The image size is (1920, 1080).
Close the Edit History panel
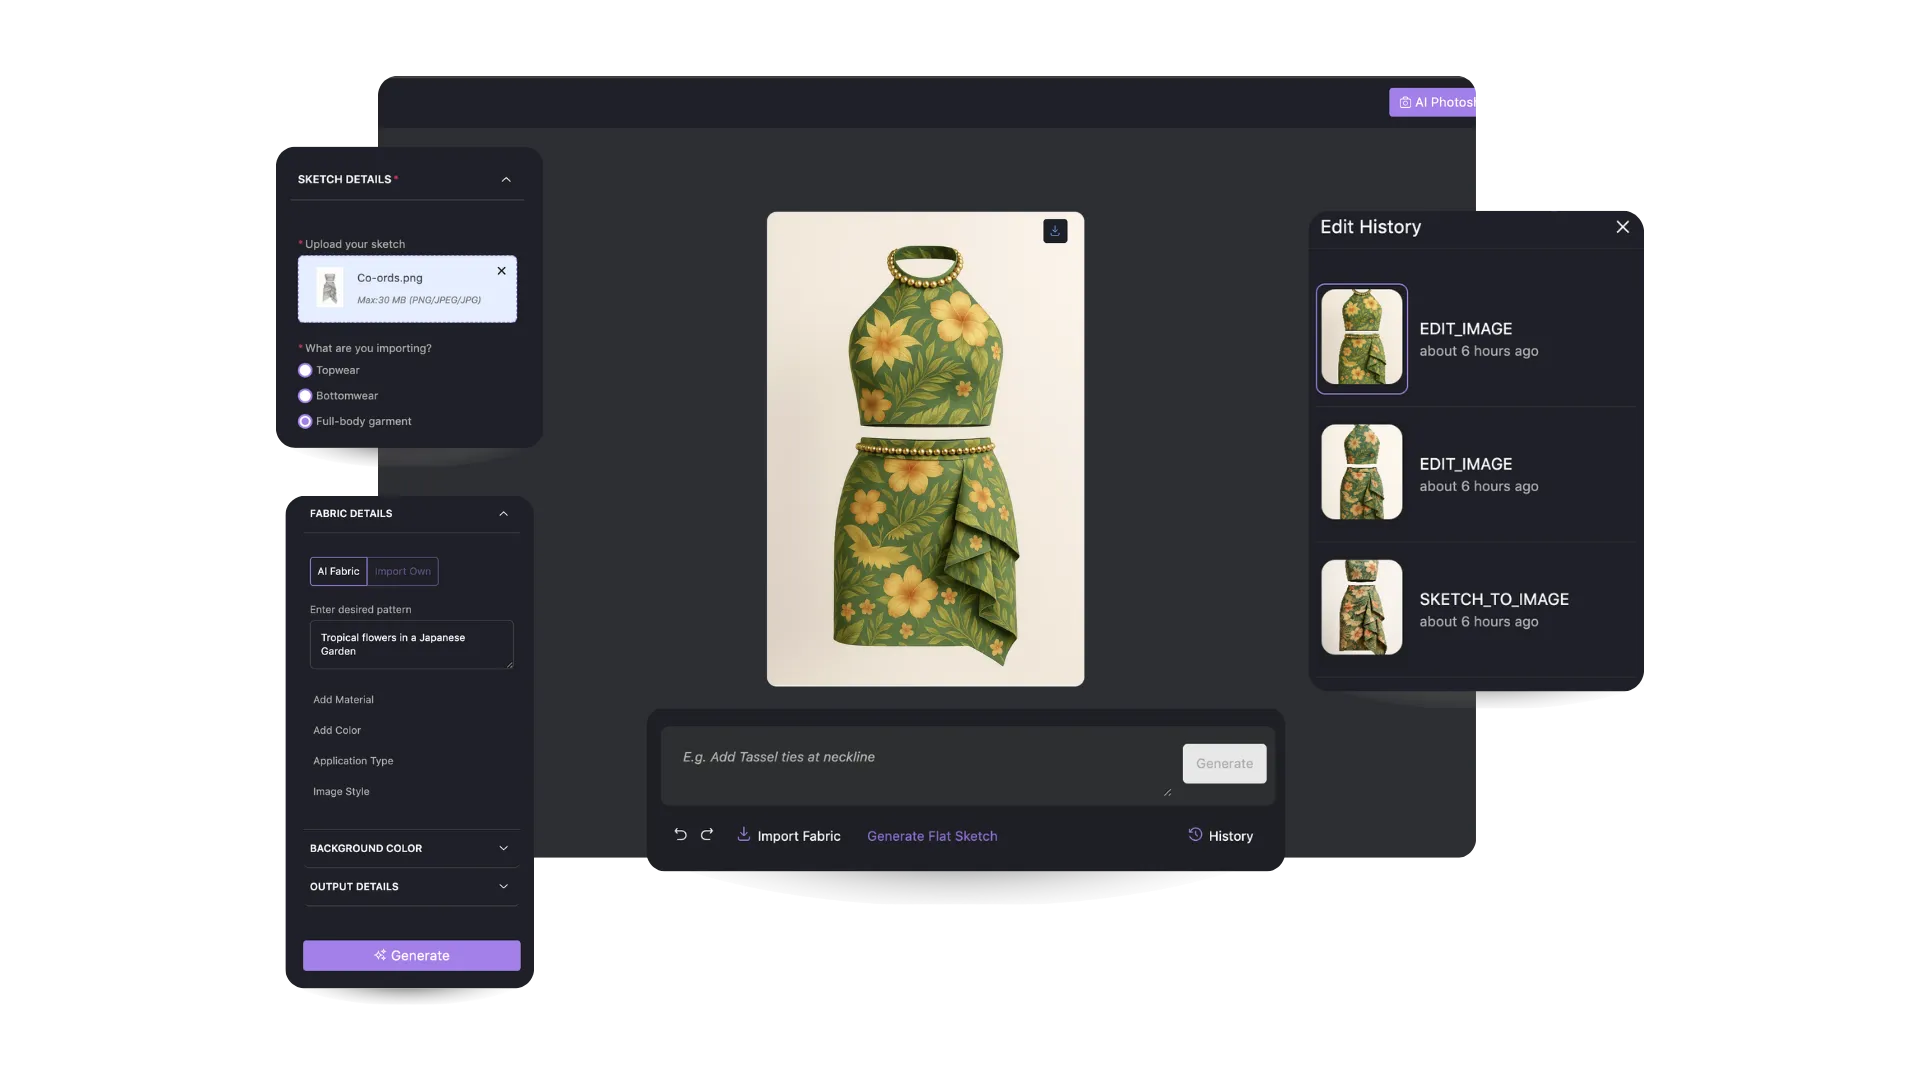(x=1622, y=227)
